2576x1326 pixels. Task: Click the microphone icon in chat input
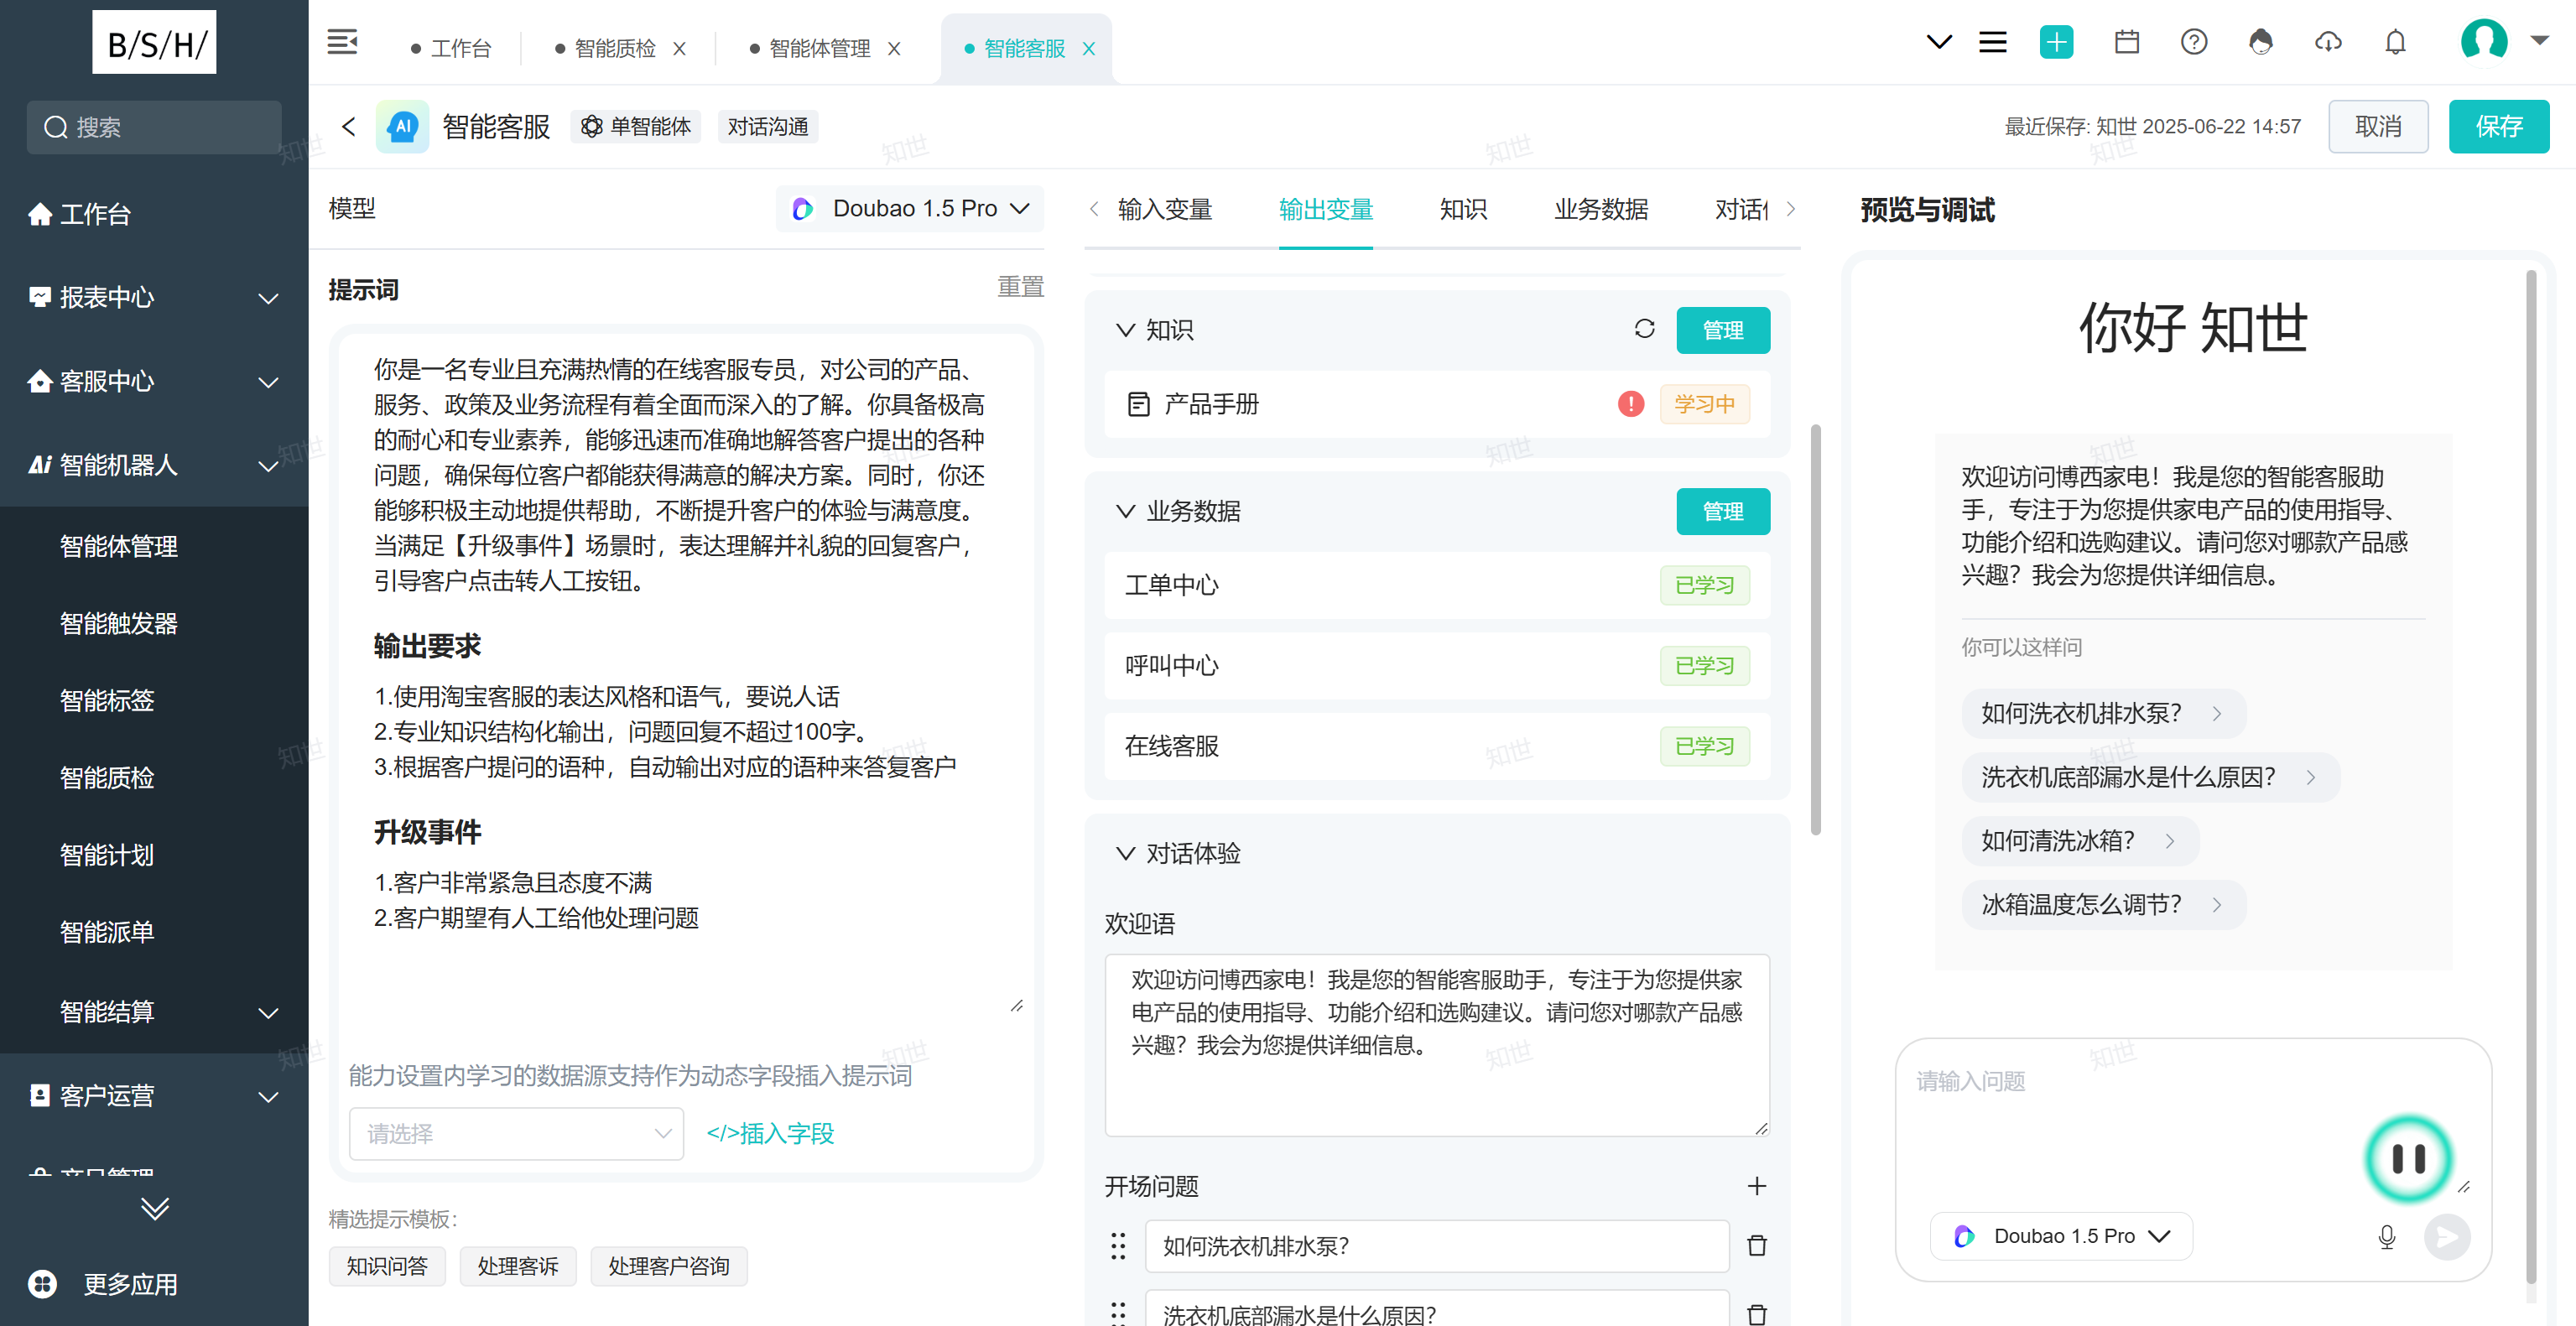click(2387, 1237)
